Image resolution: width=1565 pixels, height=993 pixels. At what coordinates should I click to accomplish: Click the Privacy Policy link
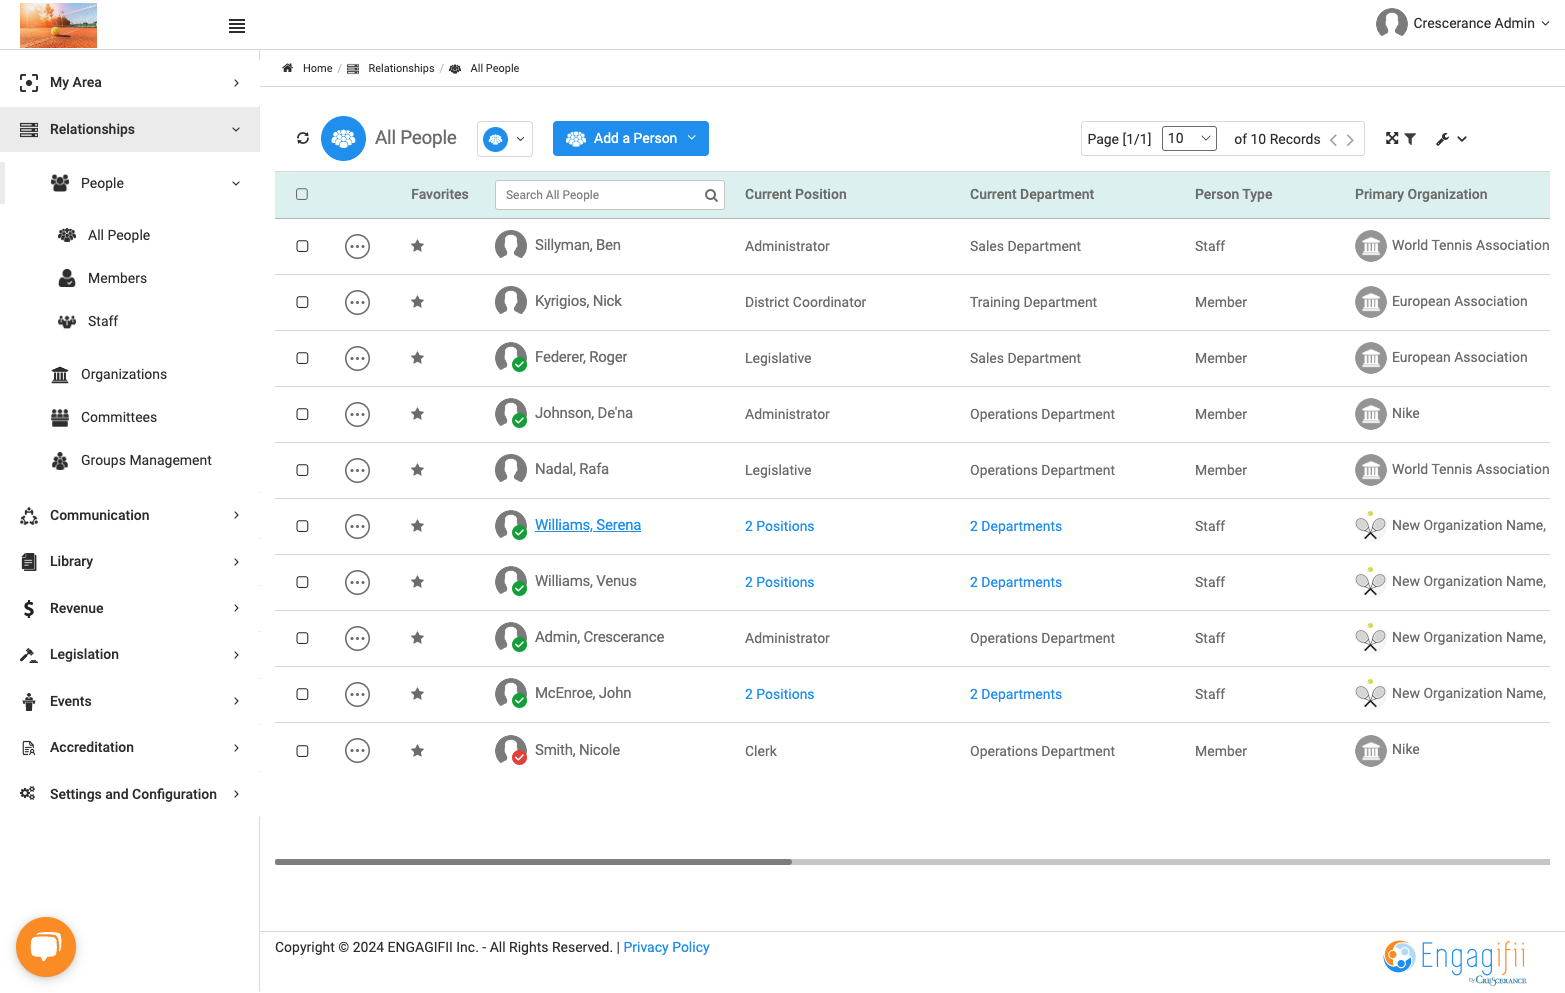[666, 947]
